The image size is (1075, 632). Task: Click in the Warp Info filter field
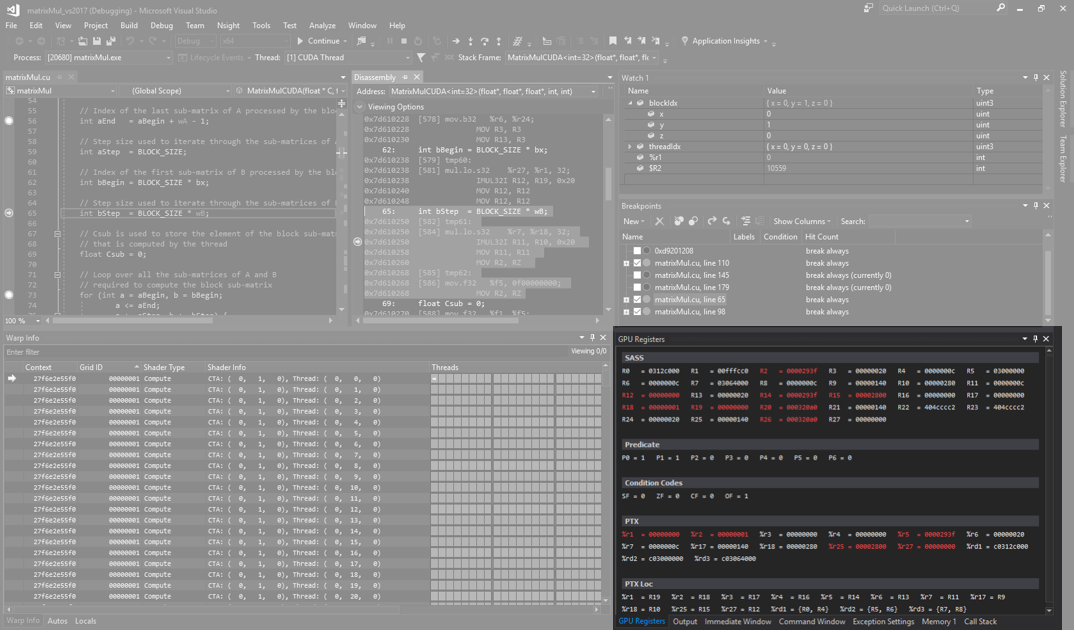pyautogui.click(x=288, y=352)
